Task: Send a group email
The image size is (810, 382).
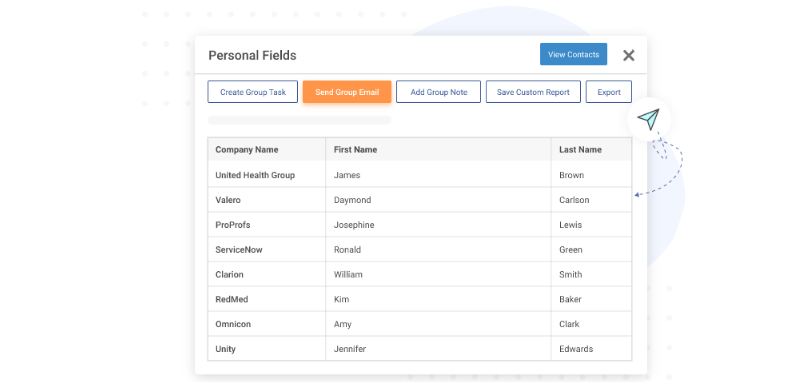Action: click(x=347, y=92)
